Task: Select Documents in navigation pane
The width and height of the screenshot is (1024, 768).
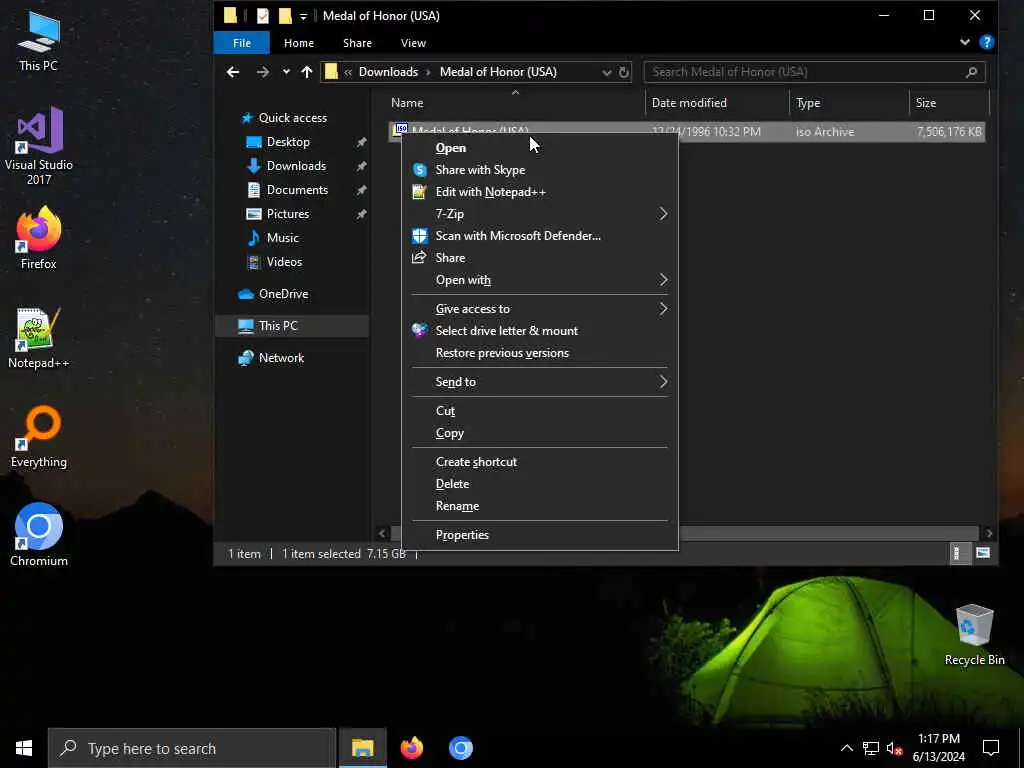Action: click(x=296, y=190)
